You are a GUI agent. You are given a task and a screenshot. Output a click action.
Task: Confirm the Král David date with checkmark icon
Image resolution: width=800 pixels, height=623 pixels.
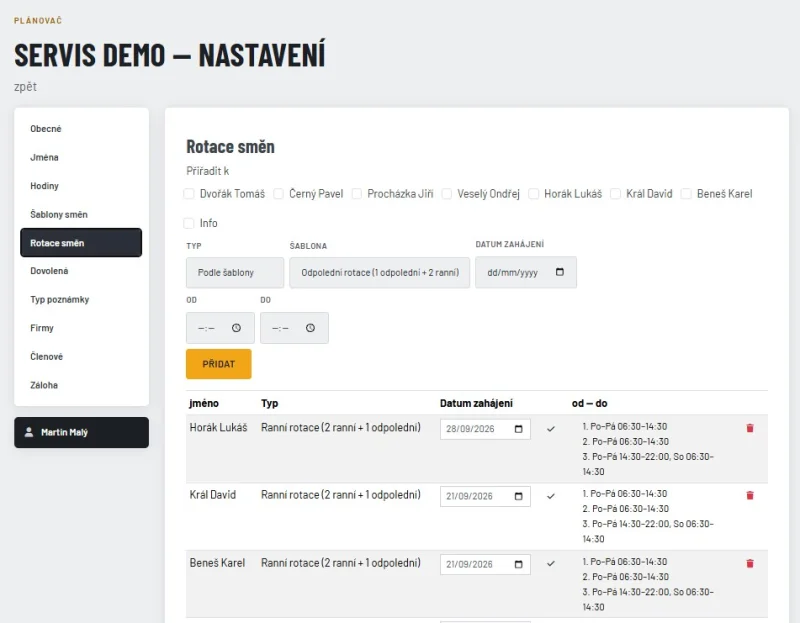pos(551,496)
